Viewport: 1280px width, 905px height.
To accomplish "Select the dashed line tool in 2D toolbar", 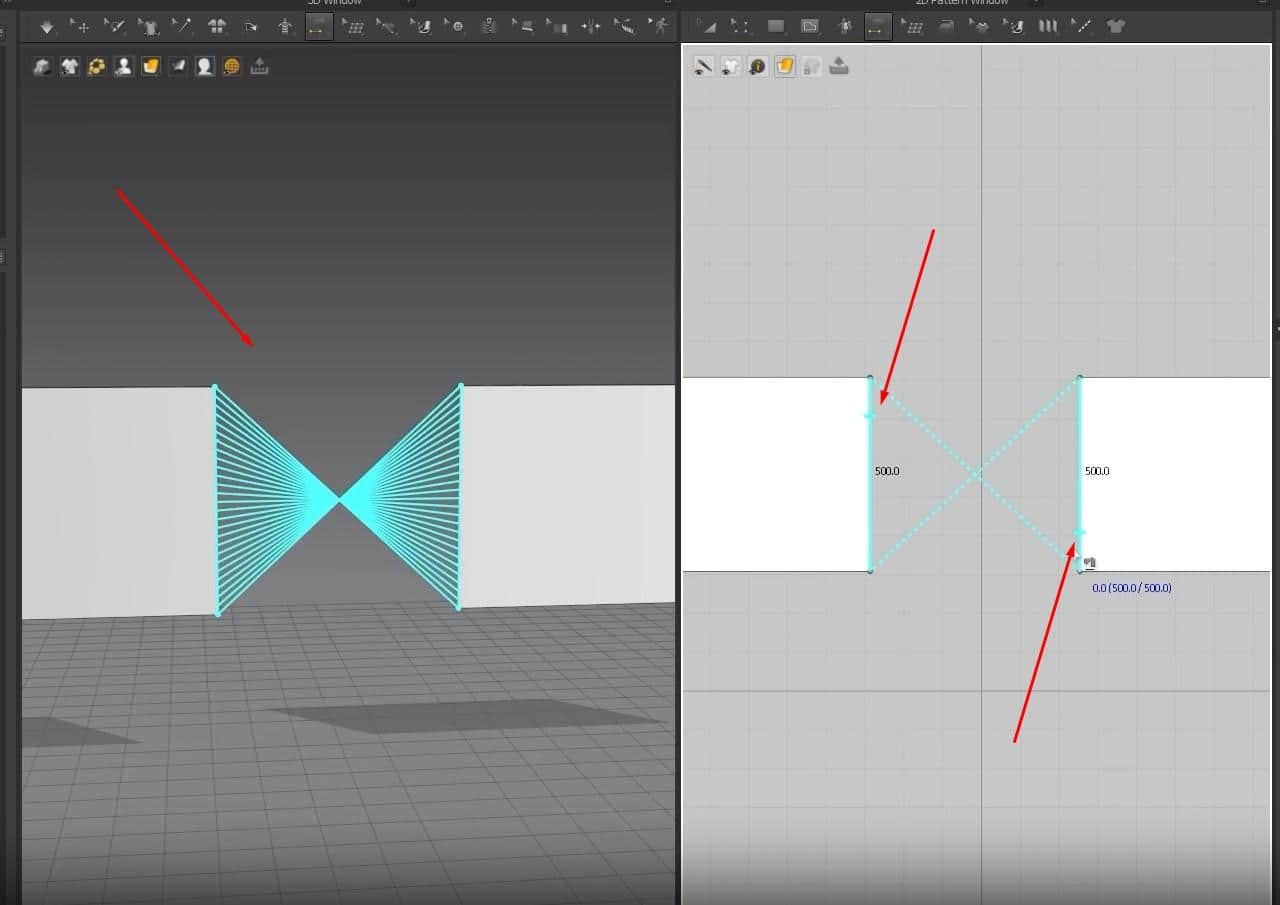I will coord(1082,27).
